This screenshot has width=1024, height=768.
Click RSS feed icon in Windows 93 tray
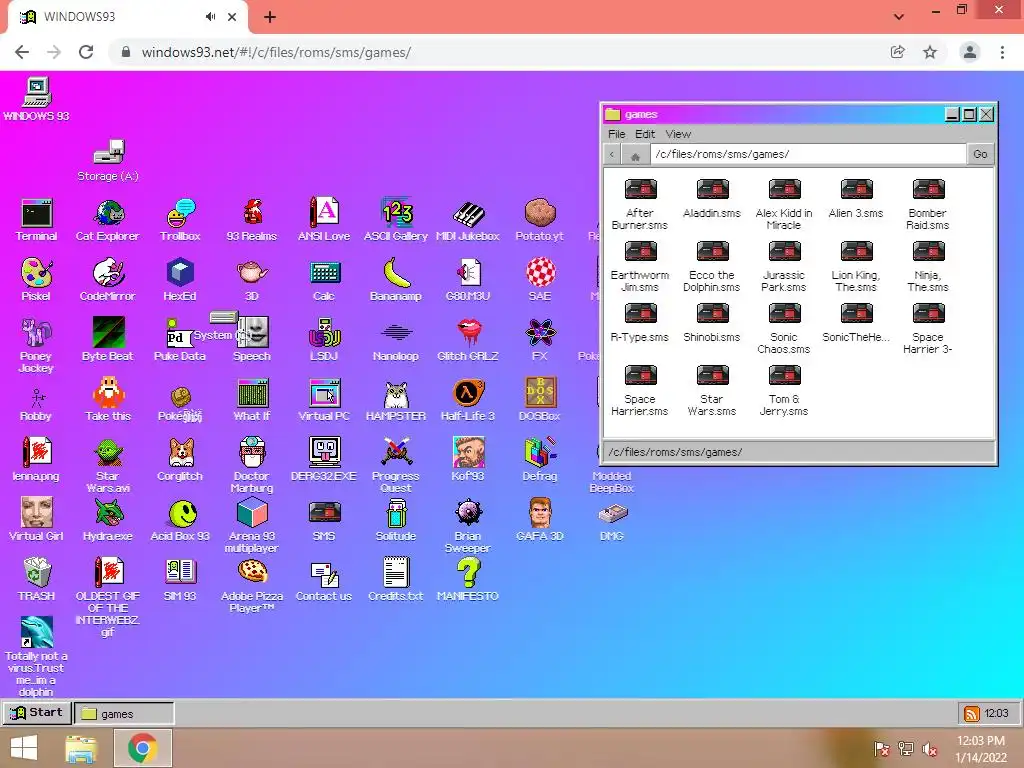[972, 714]
